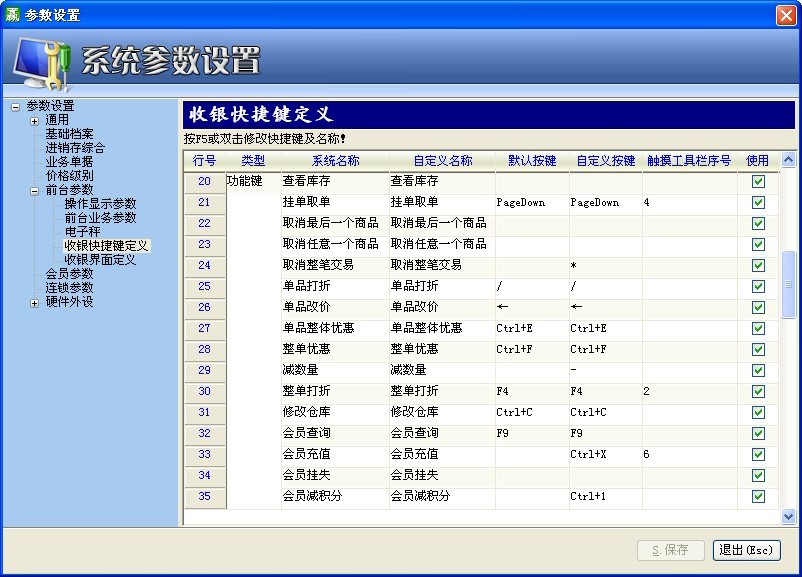The image size is (802, 577).
Task: Toggle 使用 checkbox for 取消整笔交易
Action: point(758,265)
